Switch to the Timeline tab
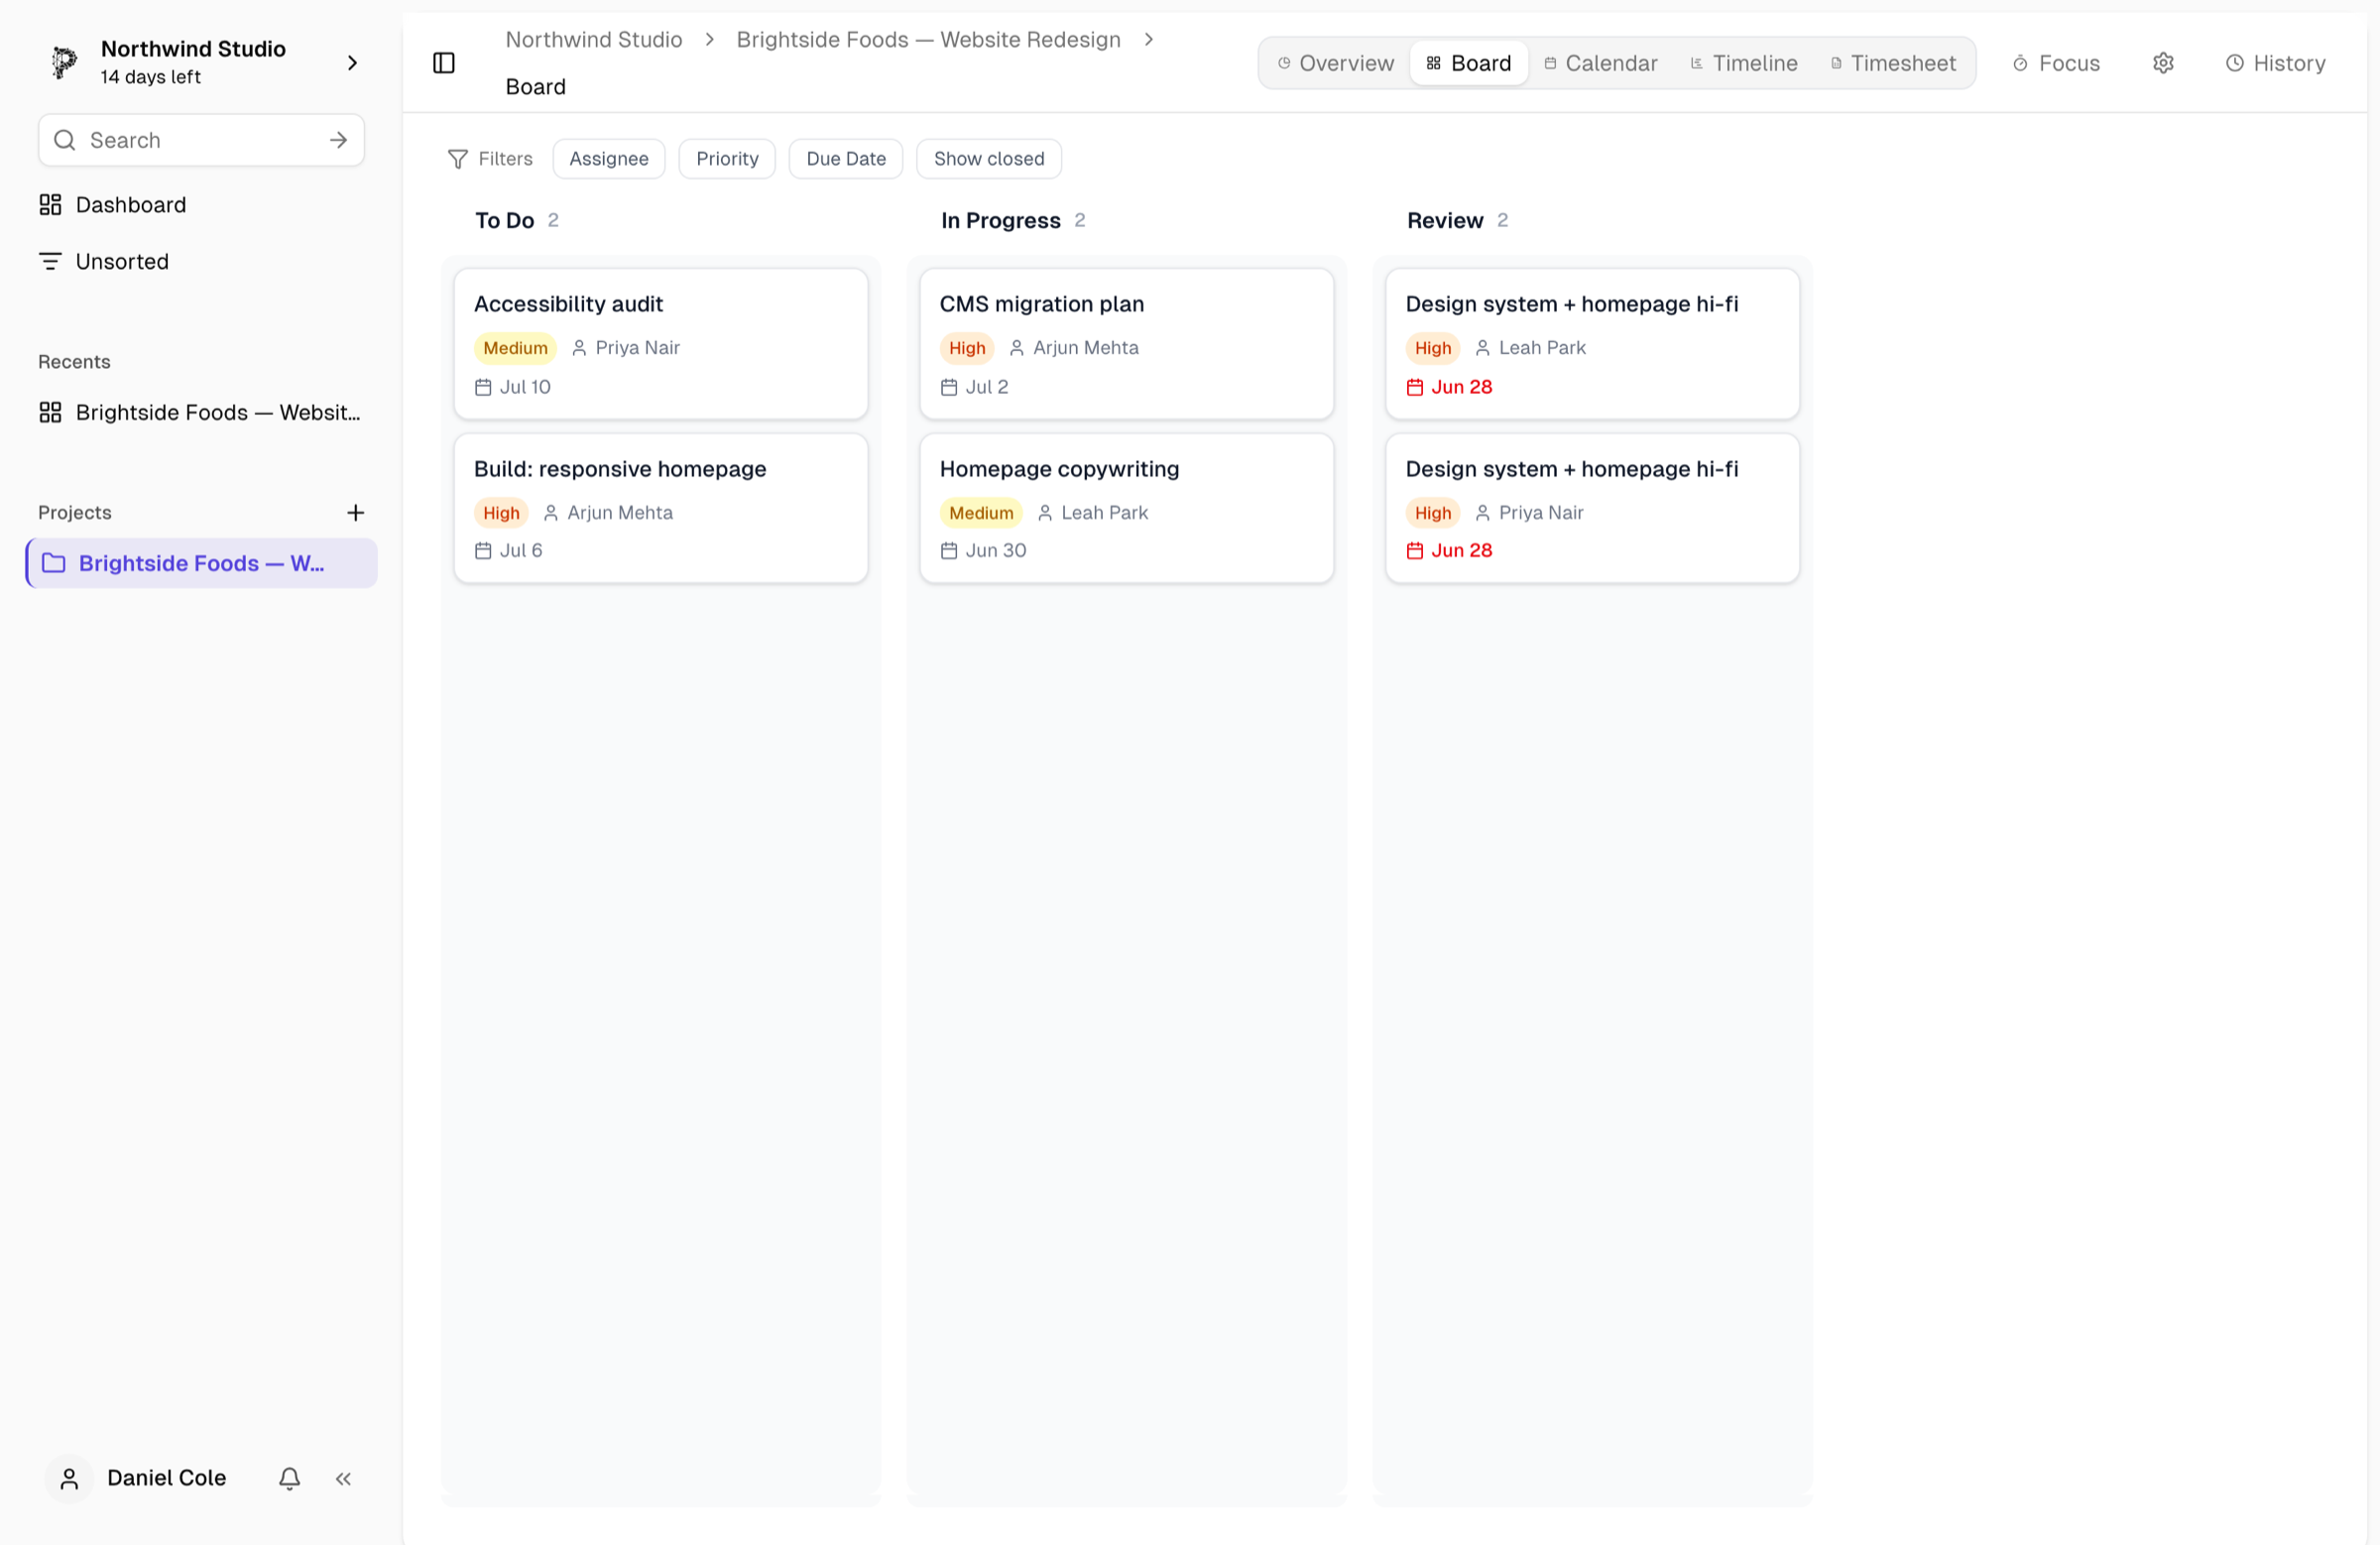Viewport: 2380px width, 1545px height. pos(1744,63)
